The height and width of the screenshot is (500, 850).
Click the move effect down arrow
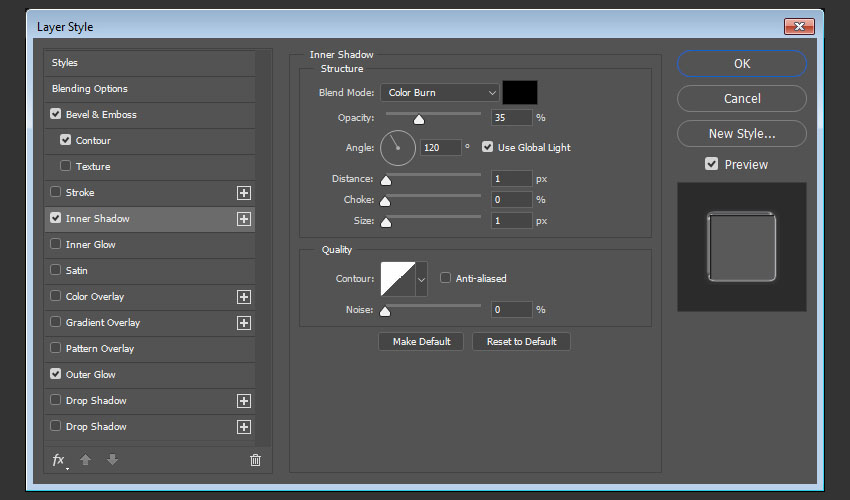coord(112,460)
